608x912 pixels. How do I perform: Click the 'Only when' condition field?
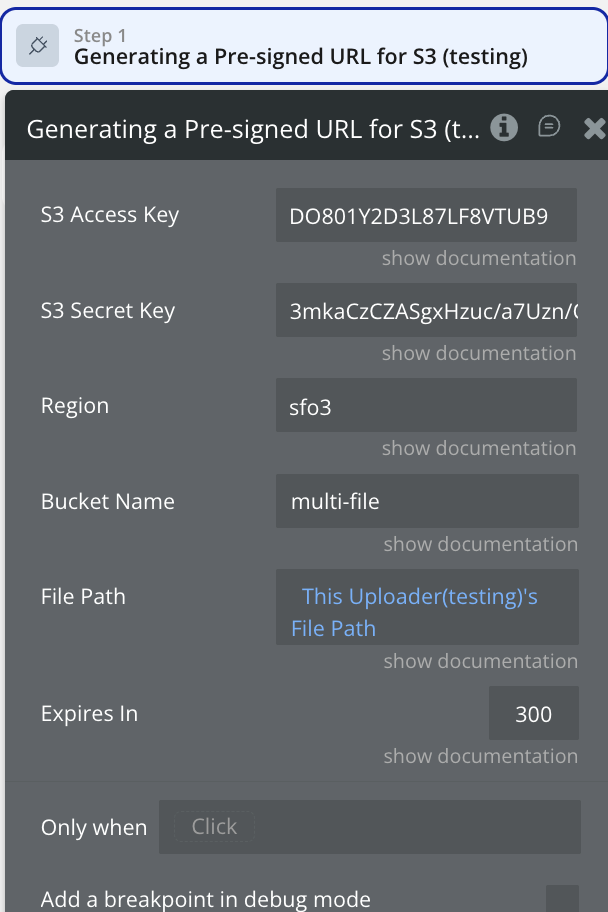point(369,827)
